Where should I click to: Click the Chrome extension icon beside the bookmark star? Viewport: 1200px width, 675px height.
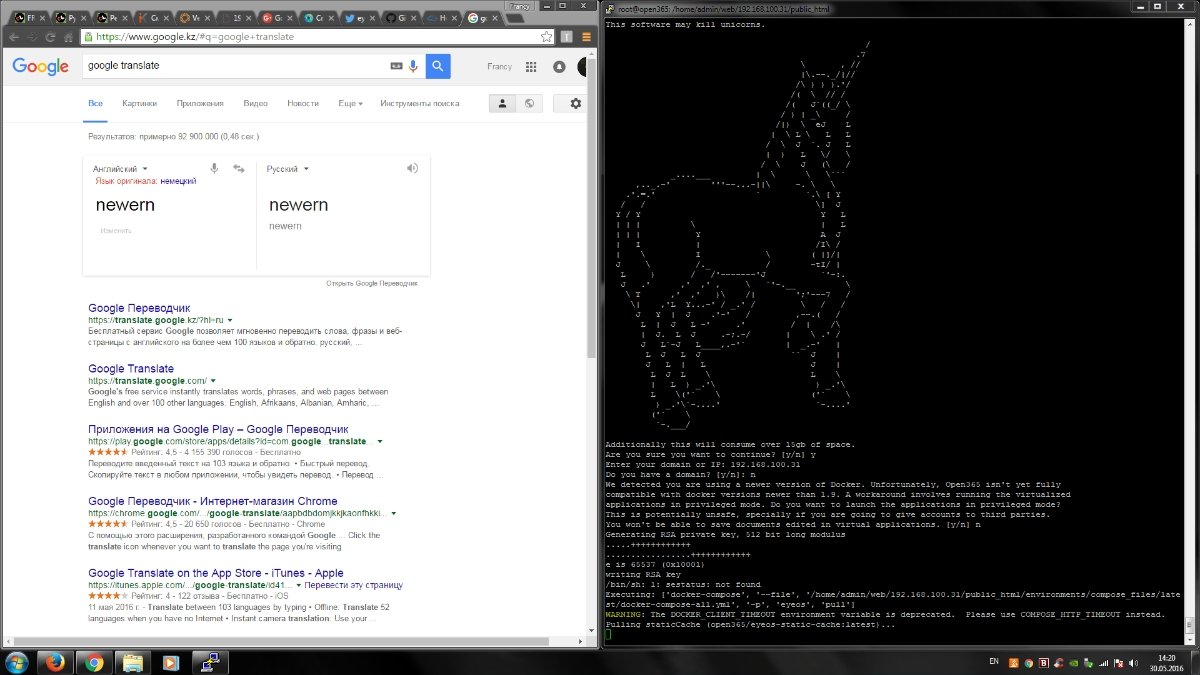point(567,36)
